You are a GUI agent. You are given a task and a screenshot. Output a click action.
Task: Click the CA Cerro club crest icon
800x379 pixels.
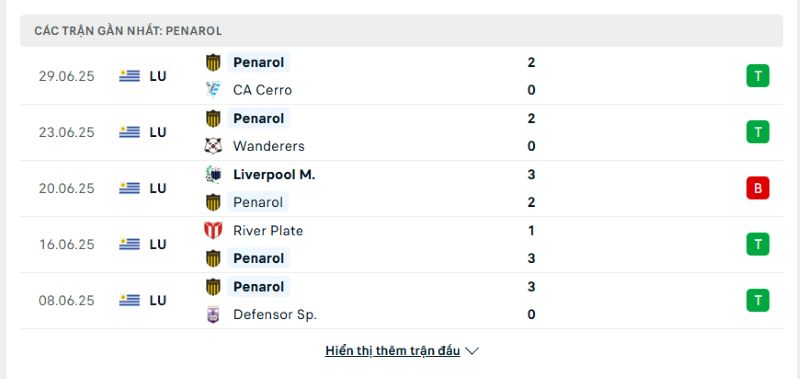[213, 90]
